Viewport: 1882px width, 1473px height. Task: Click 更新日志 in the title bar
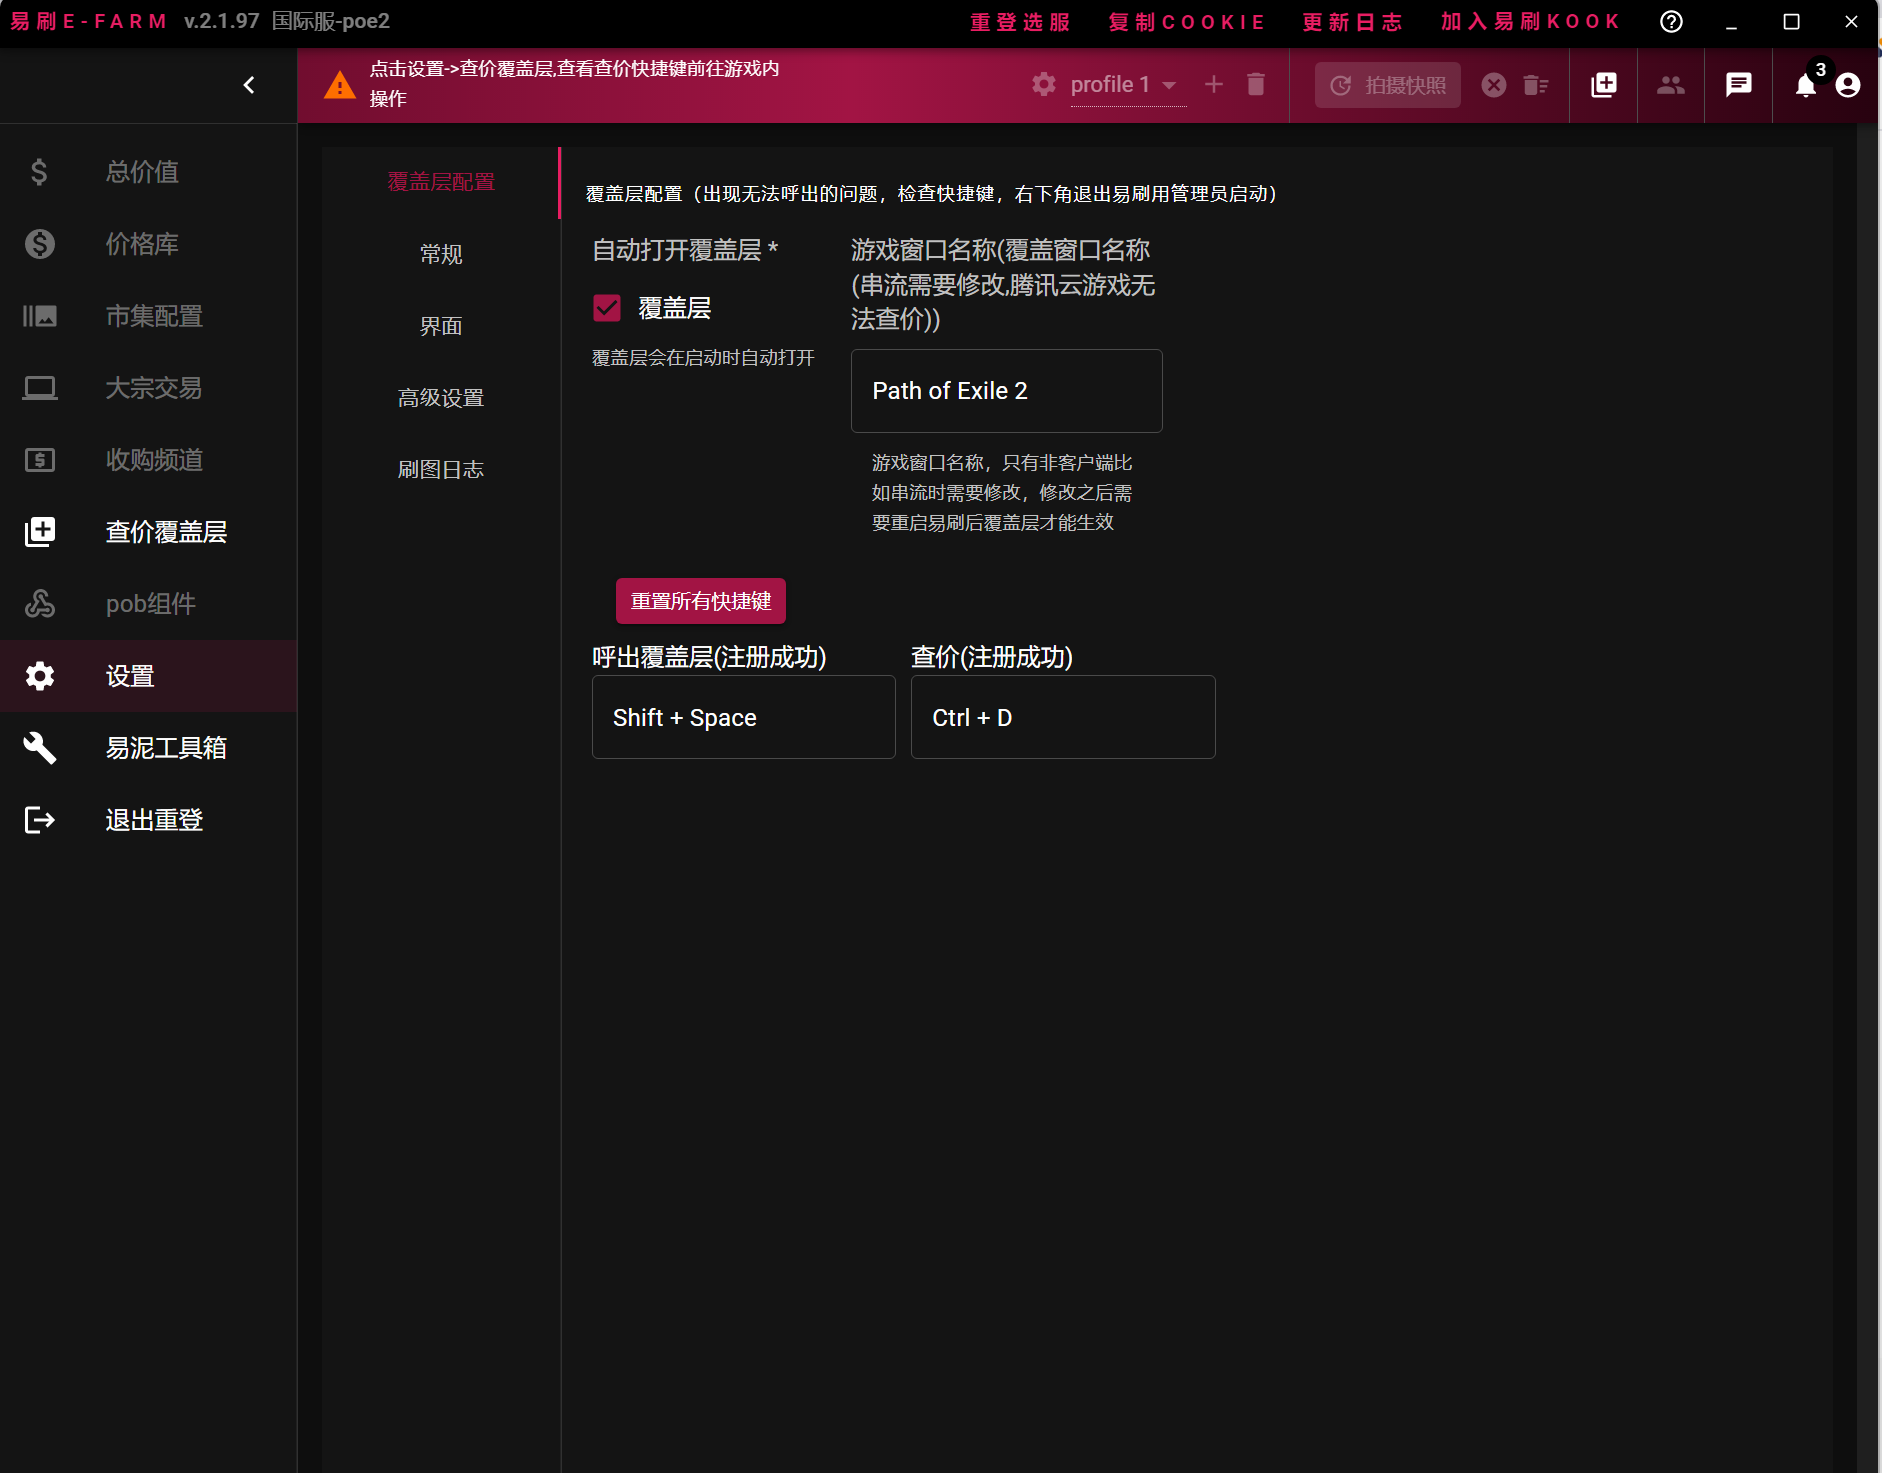pos(1353,22)
